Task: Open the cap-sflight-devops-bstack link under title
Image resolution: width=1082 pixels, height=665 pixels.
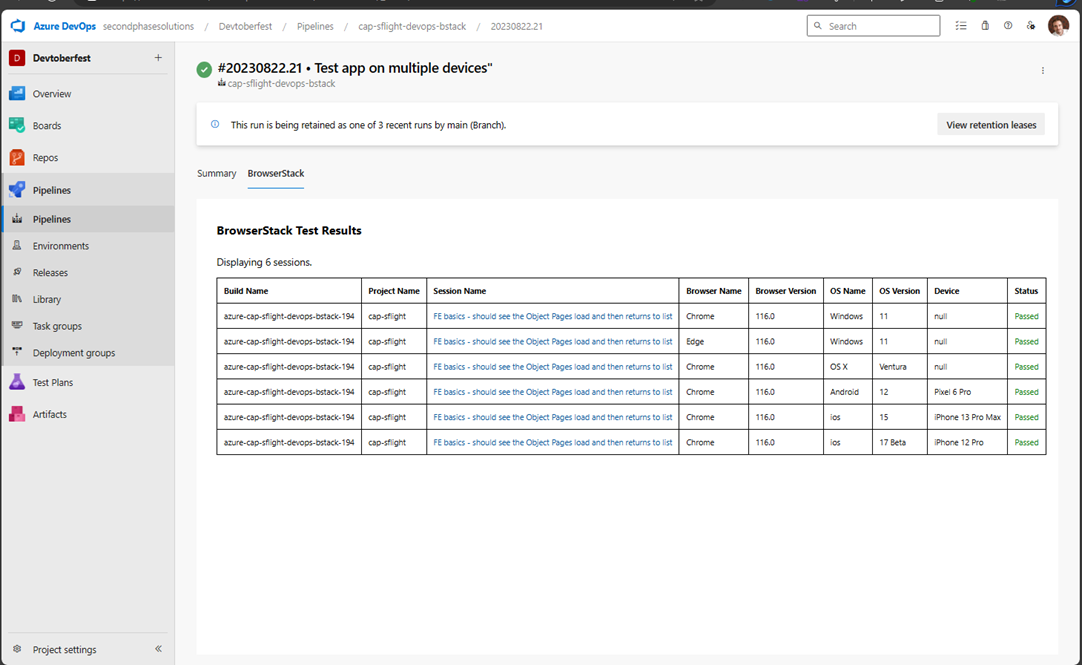Action: [282, 83]
